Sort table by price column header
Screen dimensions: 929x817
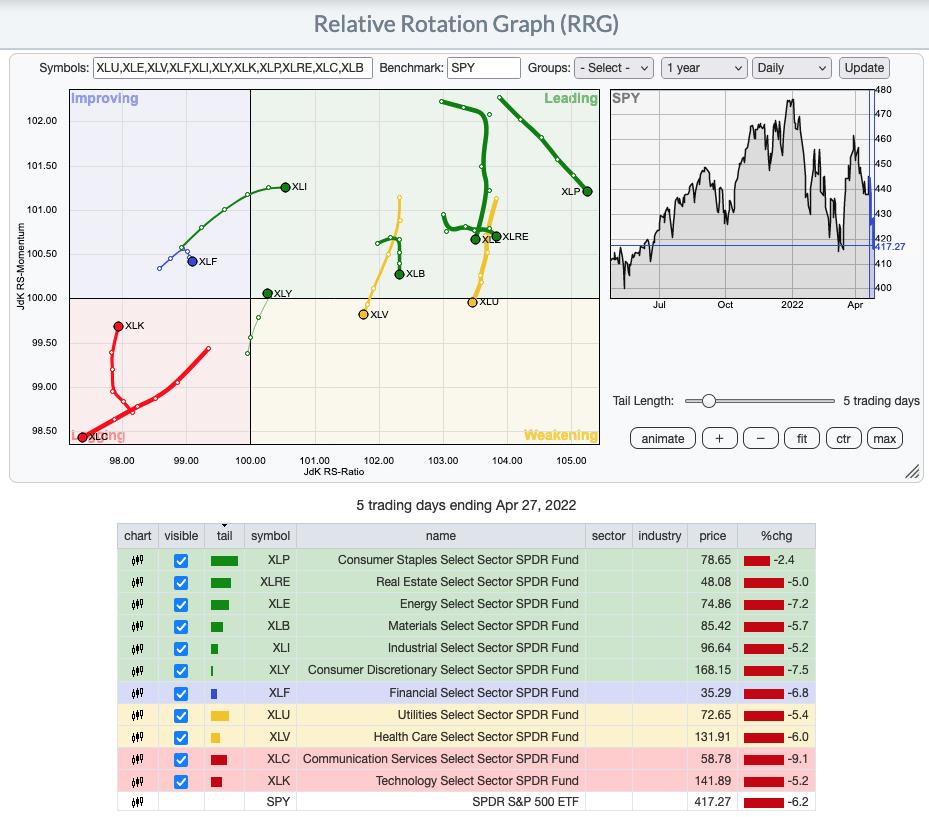coord(712,536)
